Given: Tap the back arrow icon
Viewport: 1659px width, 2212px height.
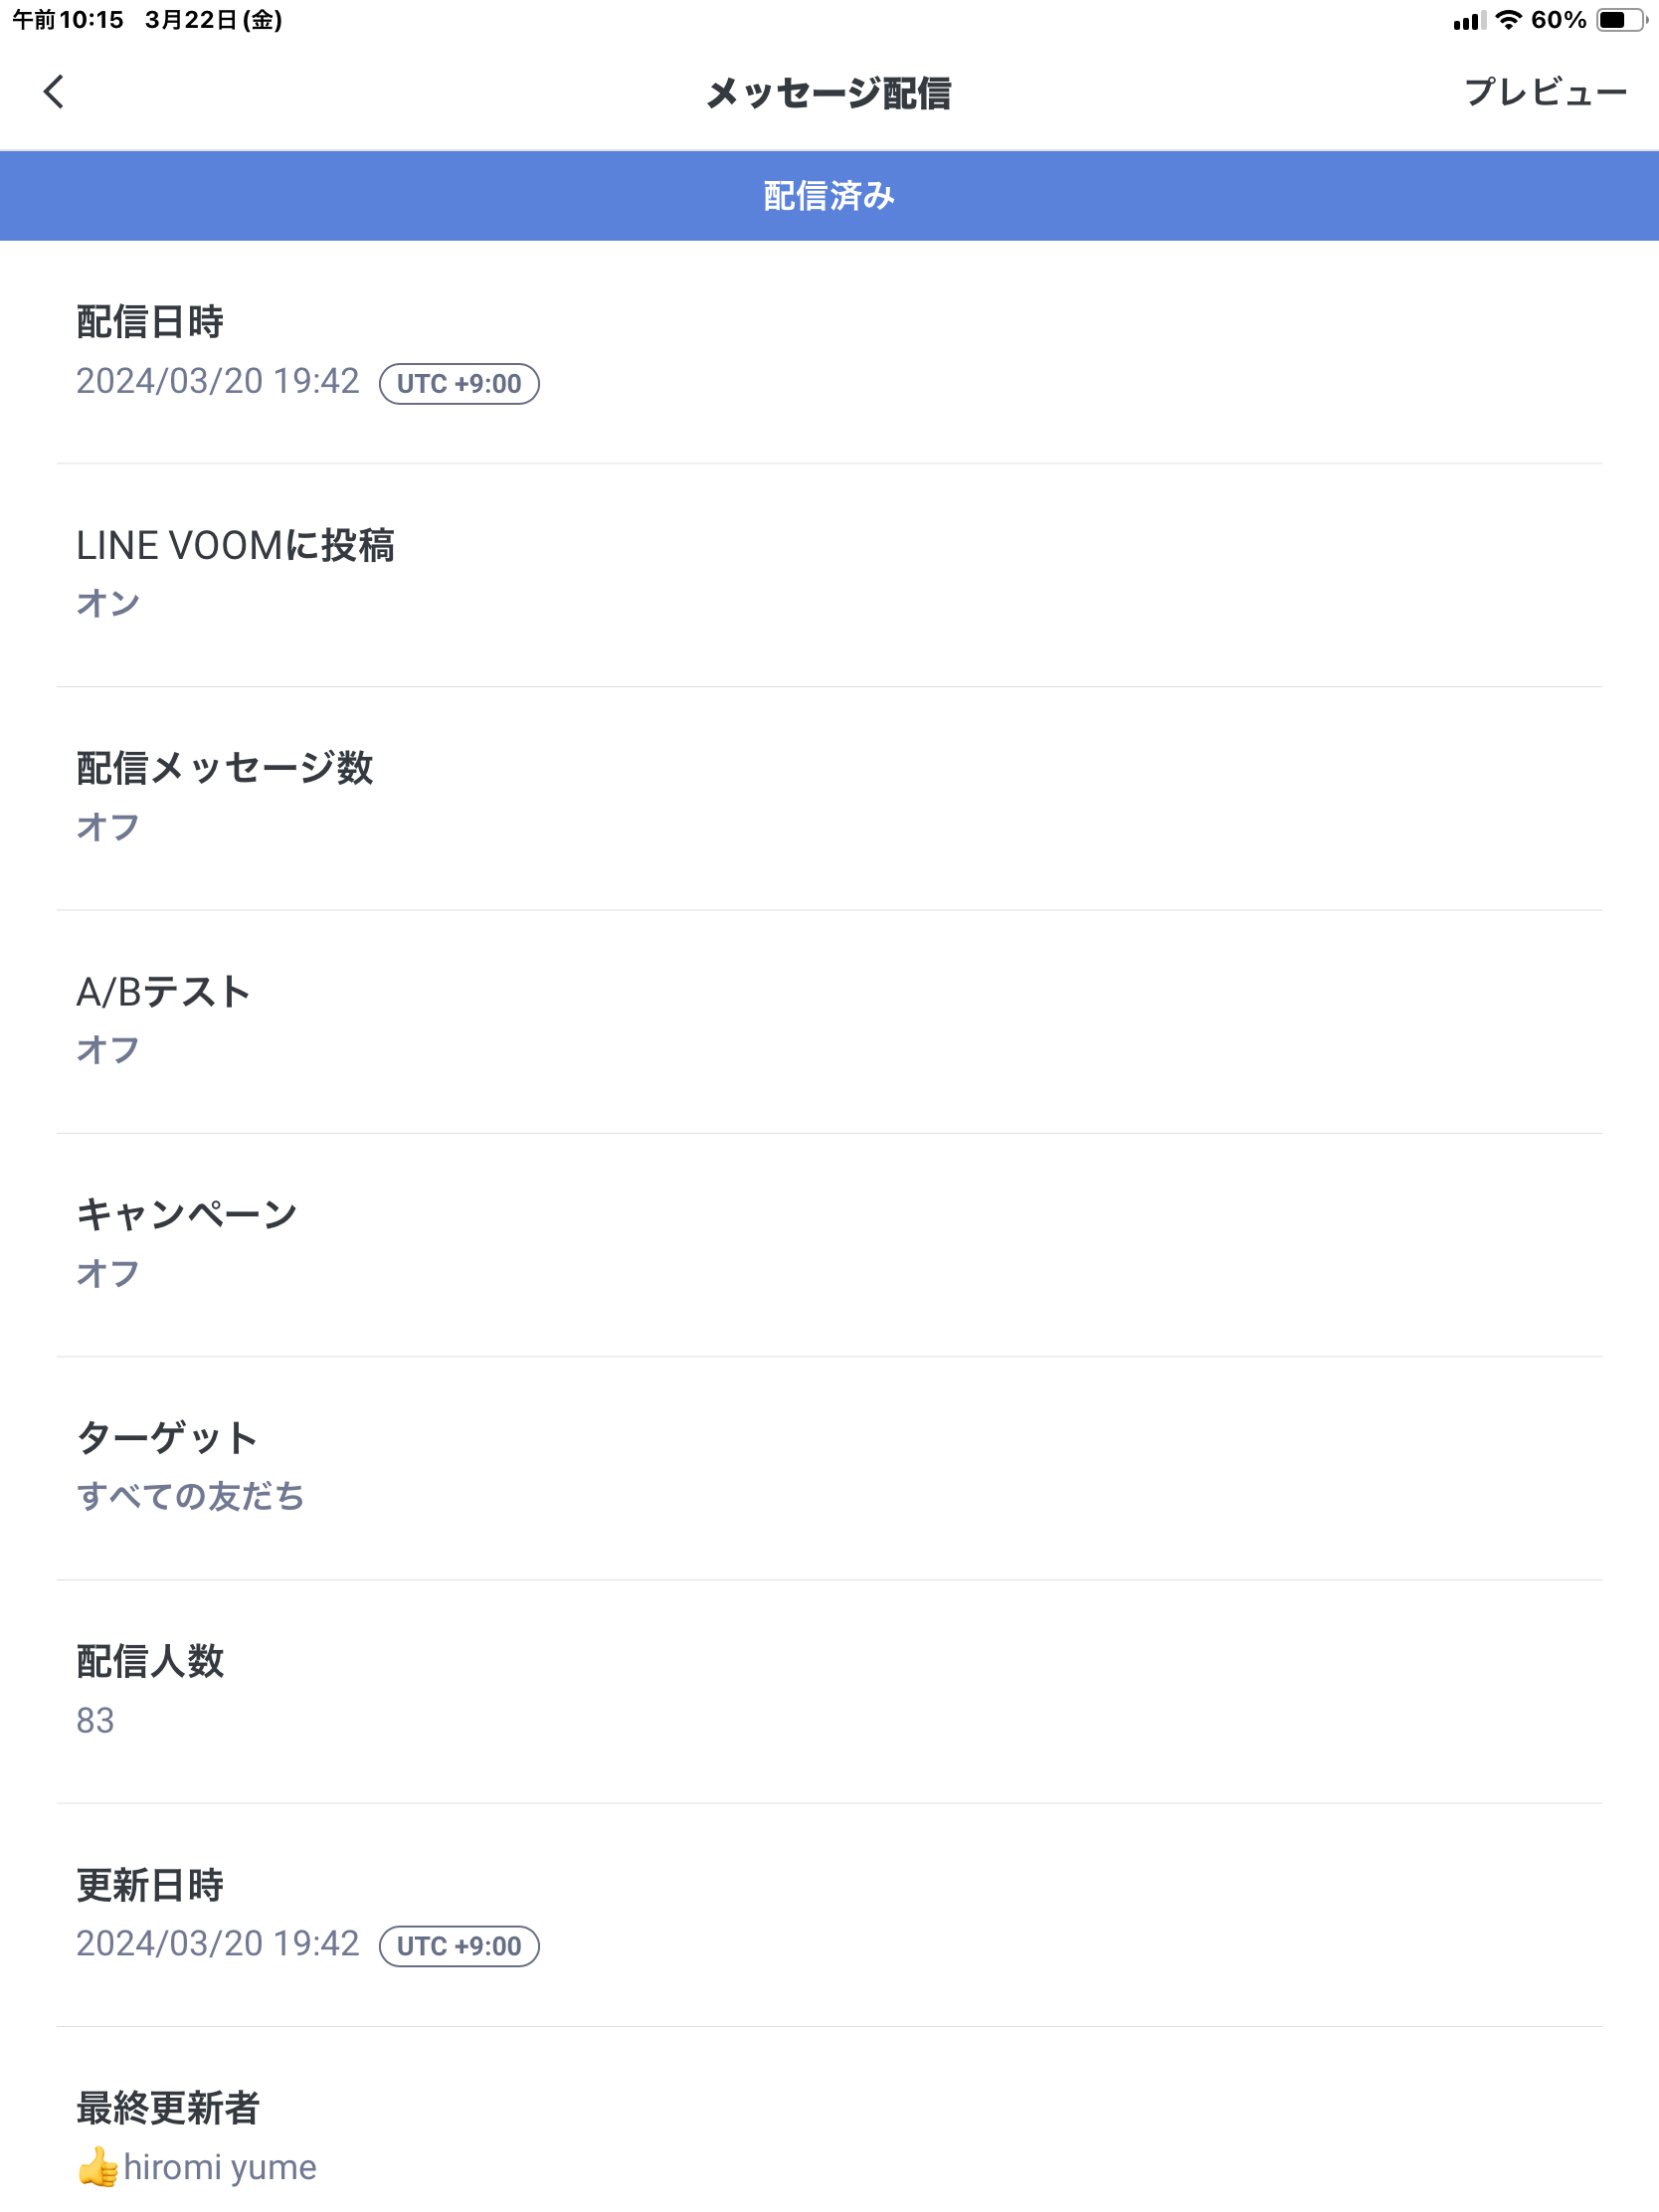Looking at the screenshot, I should 54,92.
